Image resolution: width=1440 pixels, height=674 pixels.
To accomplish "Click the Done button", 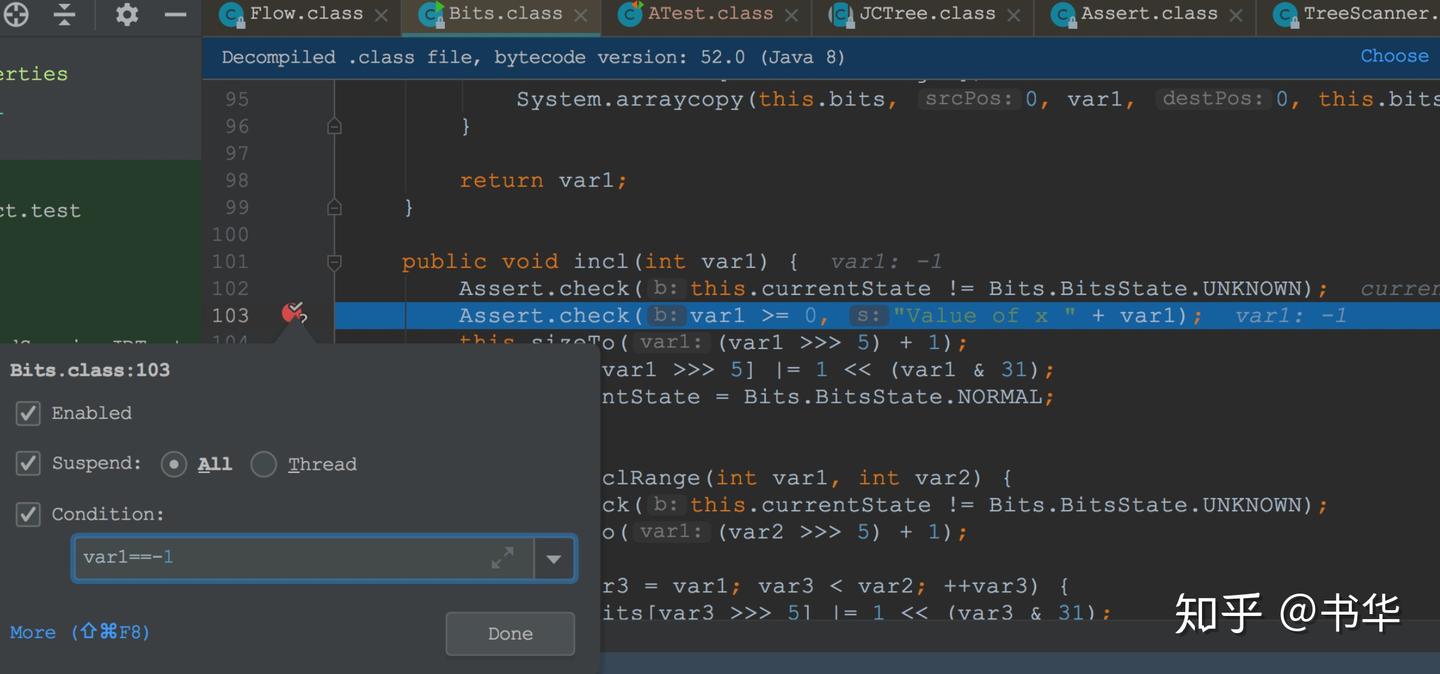I will click(509, 633).
